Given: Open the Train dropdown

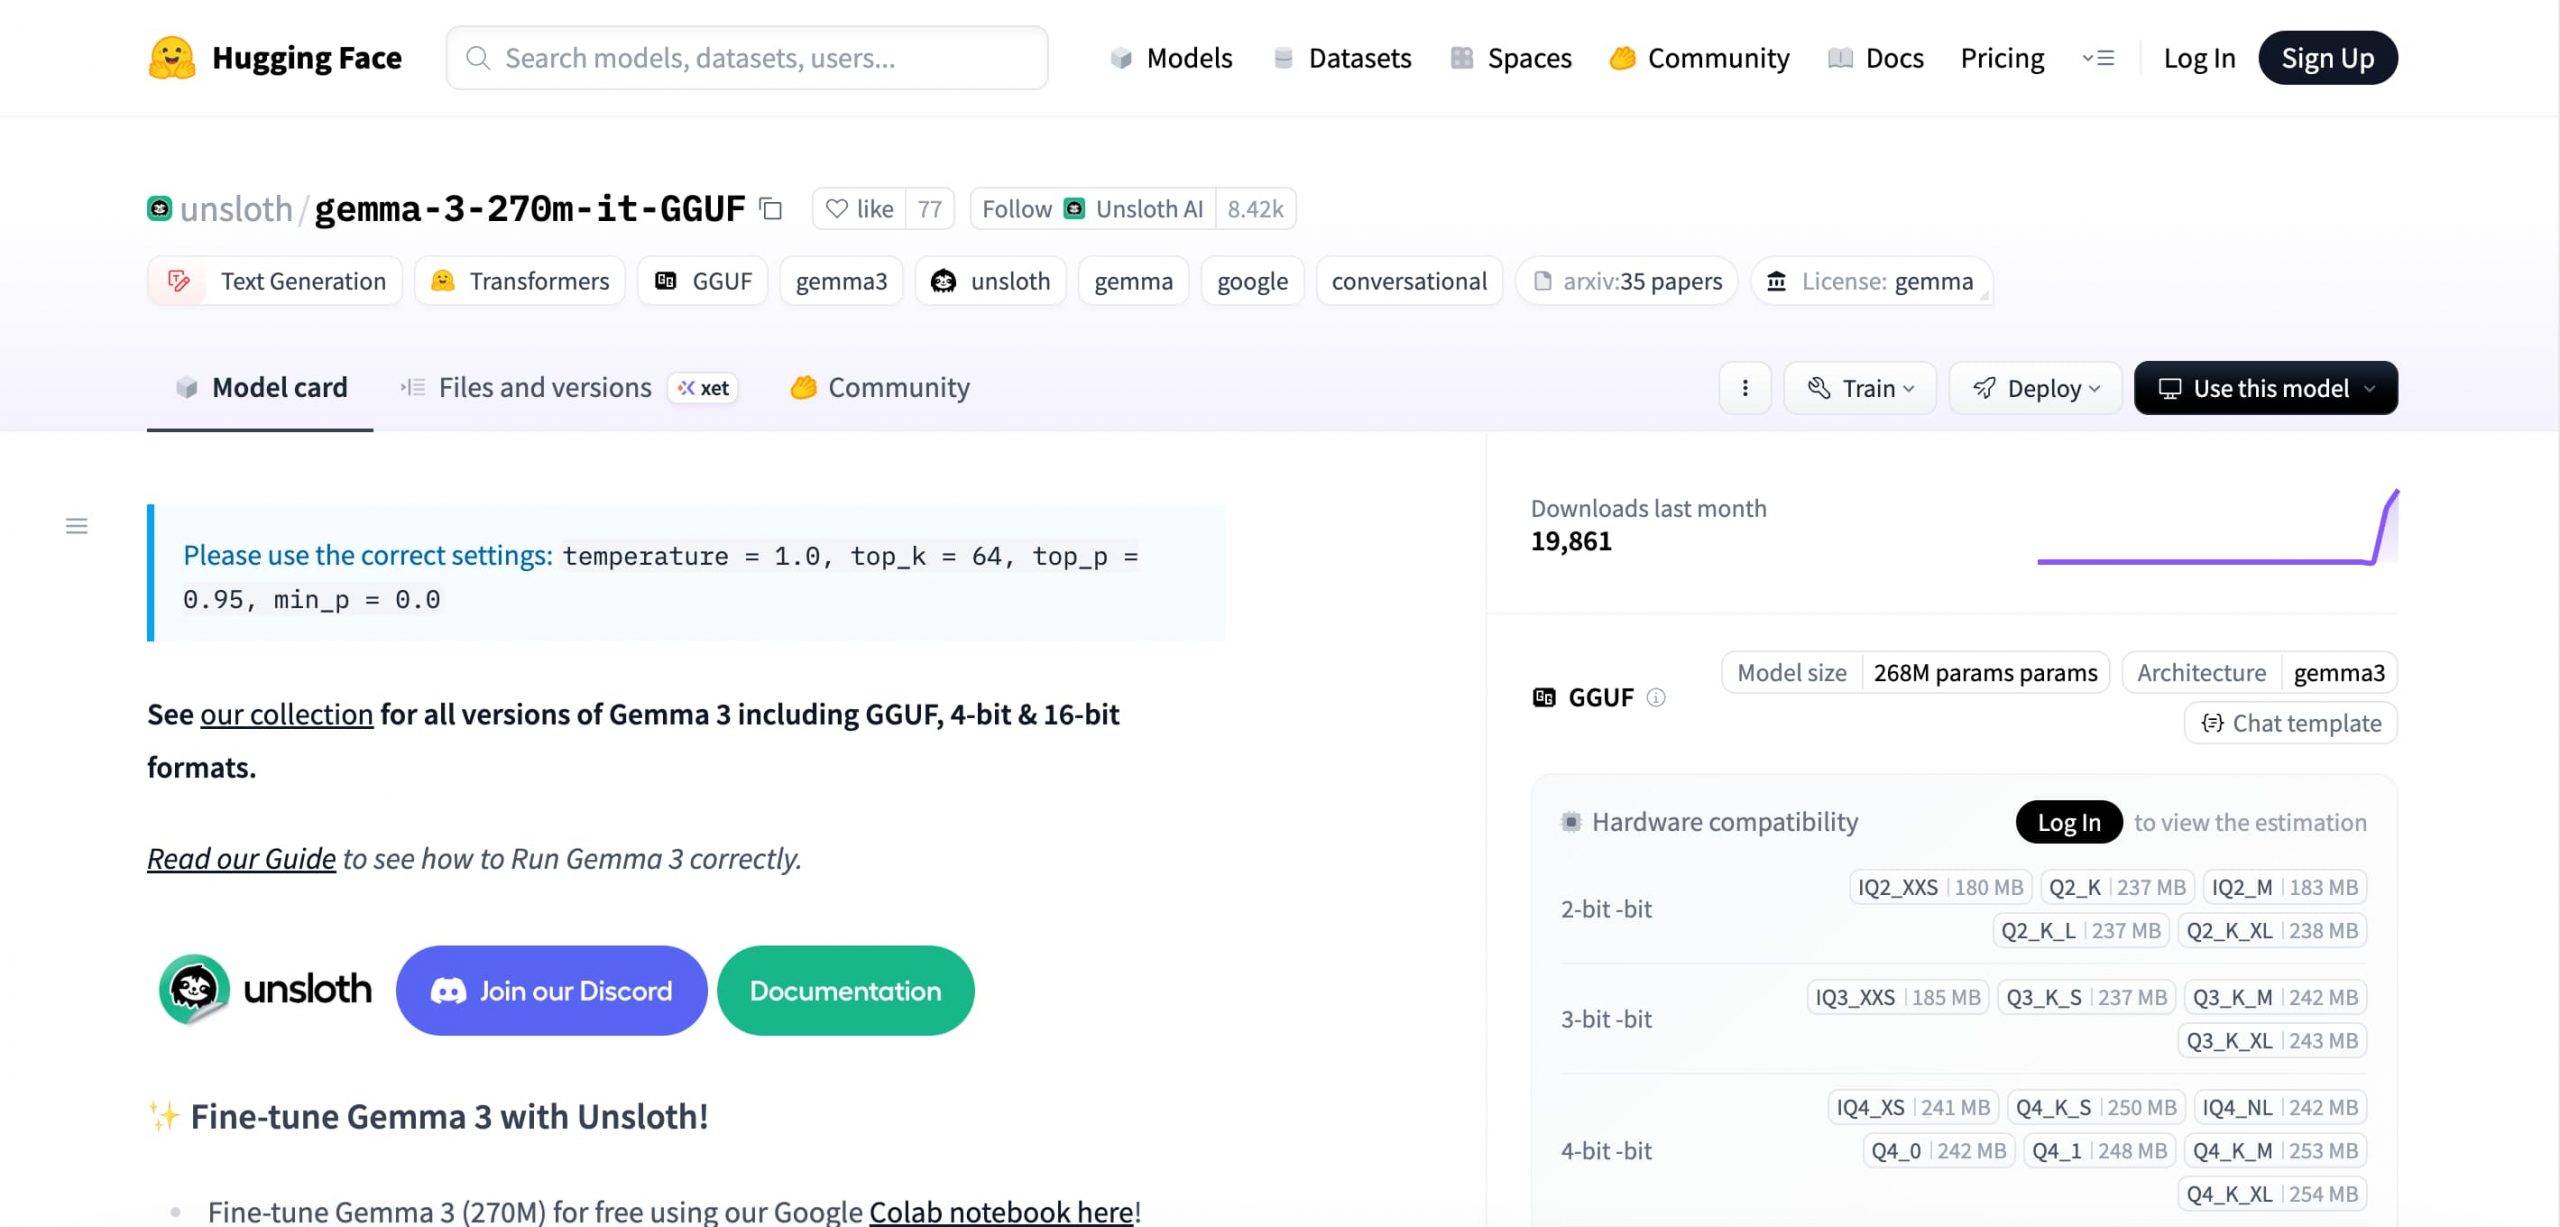Looking at the screenshot, I should (1860, 388).
